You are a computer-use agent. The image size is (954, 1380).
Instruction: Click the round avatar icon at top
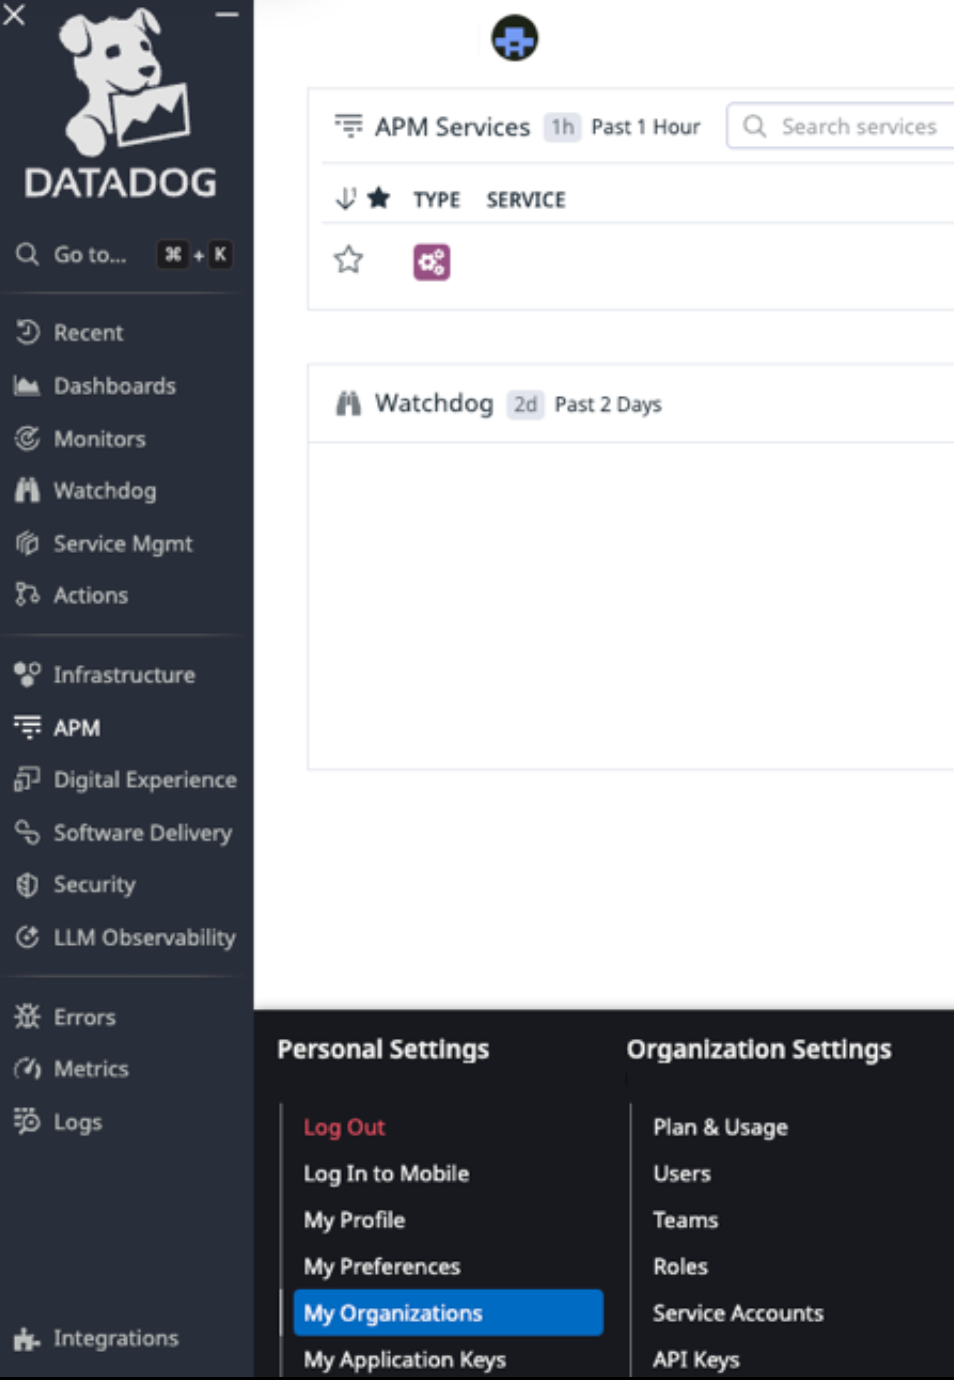point(515,39)
